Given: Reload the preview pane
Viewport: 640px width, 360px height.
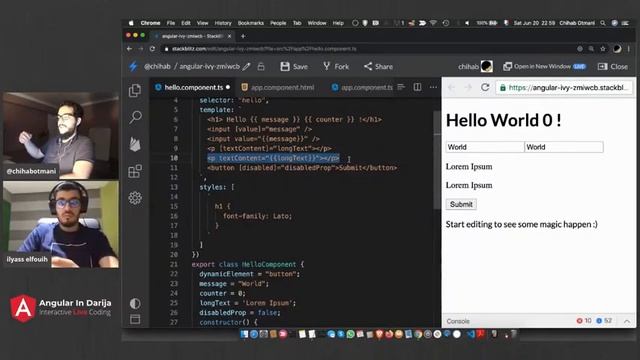Looking at the screenshot, I should [485, 87].
